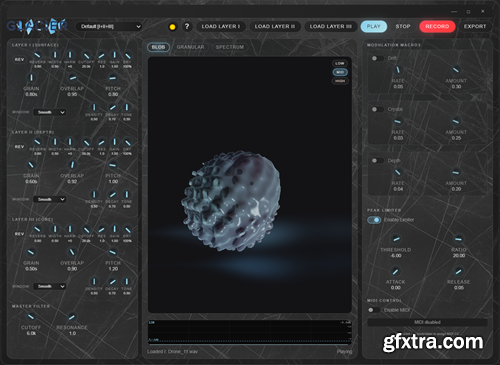
Task: Click Layer I GAIN knob
Action: [x=114, y=55]
